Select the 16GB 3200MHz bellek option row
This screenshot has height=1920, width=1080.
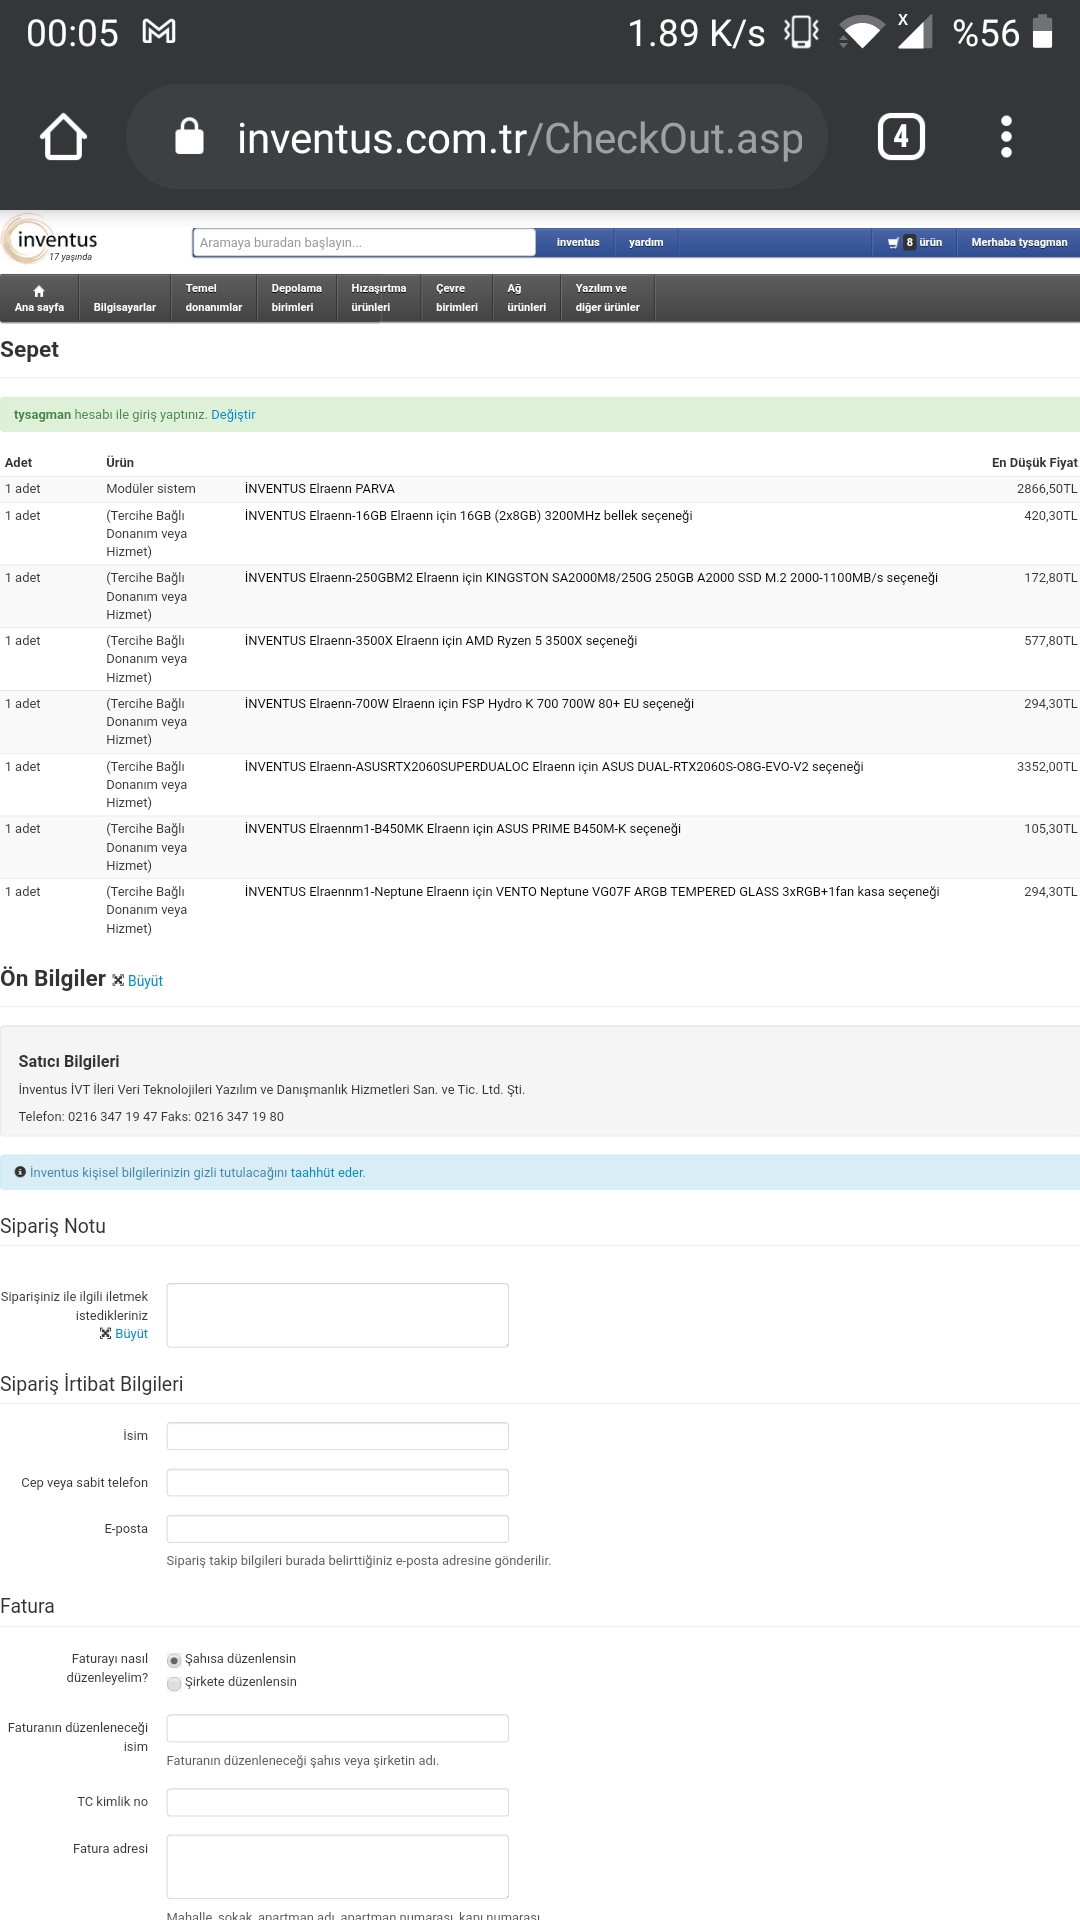pos(540,534)
